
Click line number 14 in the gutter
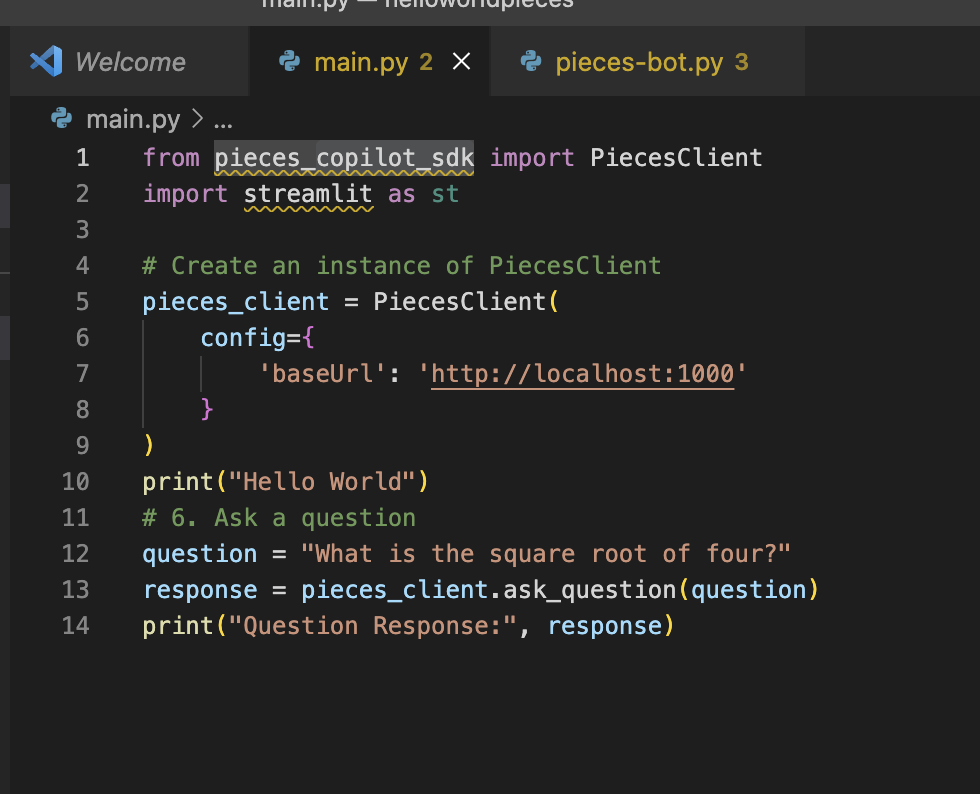[76, 626]
